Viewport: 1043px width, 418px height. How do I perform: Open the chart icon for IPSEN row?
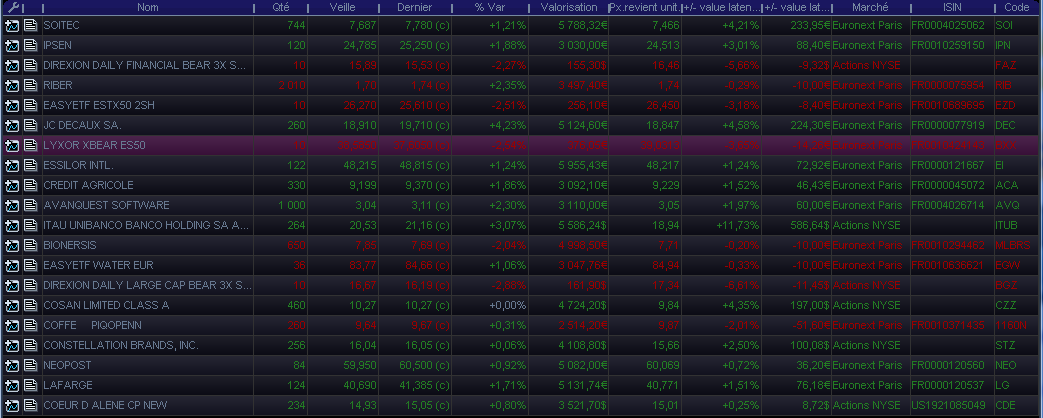pyautogui.click(x=12, y=46)
